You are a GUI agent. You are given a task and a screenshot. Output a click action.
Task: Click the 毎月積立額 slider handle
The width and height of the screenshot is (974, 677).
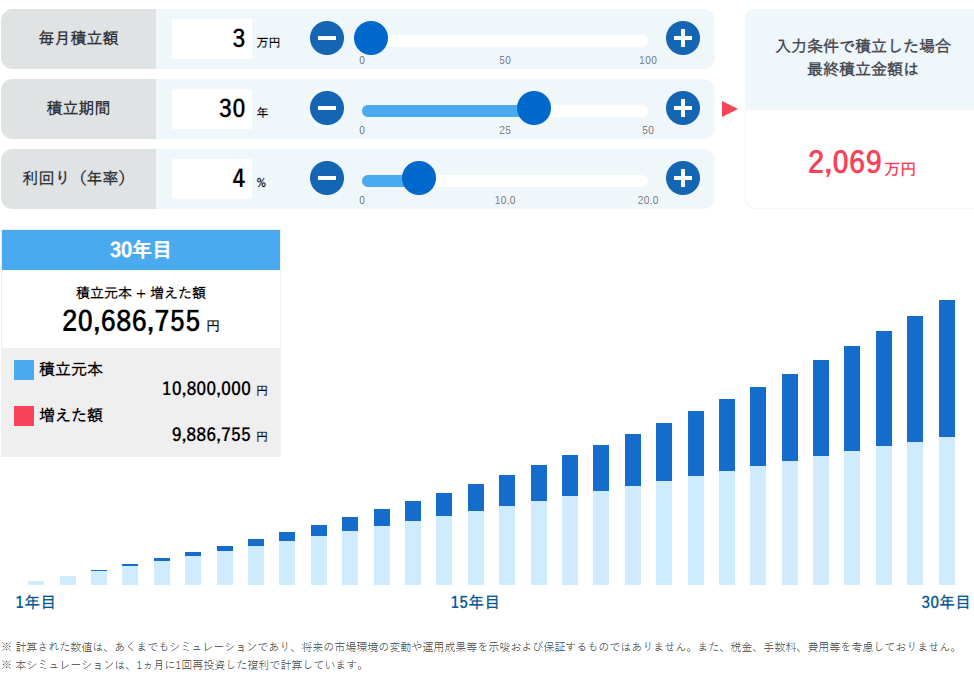click(370, 39)
